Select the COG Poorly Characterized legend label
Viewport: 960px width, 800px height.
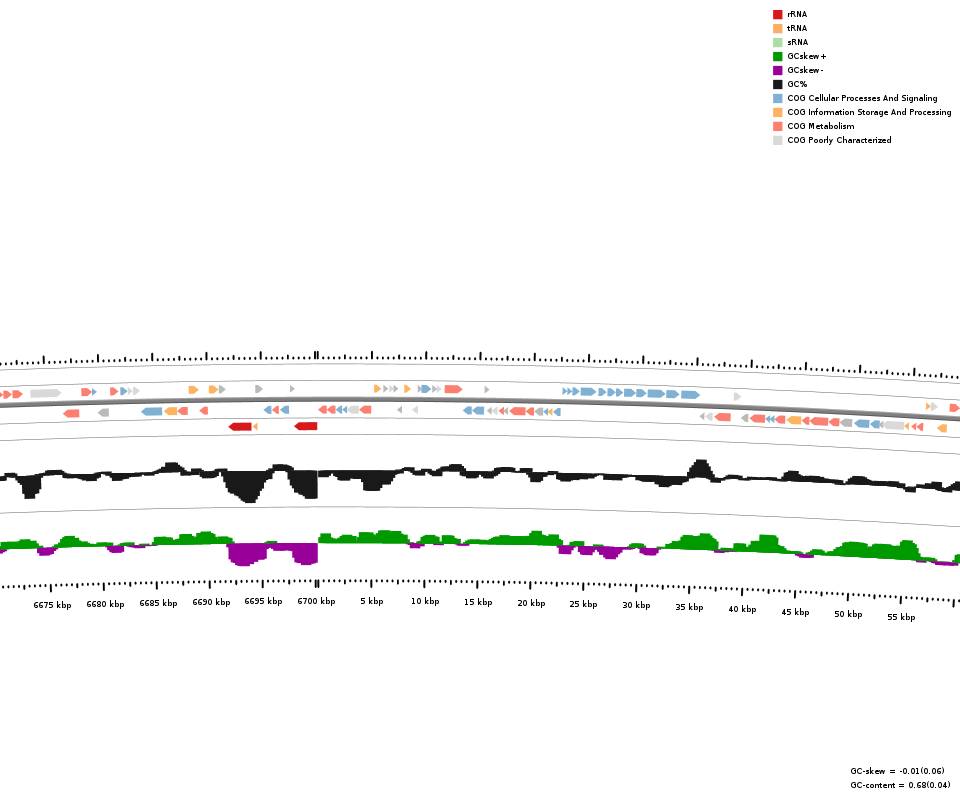click(x=839, y=140)
